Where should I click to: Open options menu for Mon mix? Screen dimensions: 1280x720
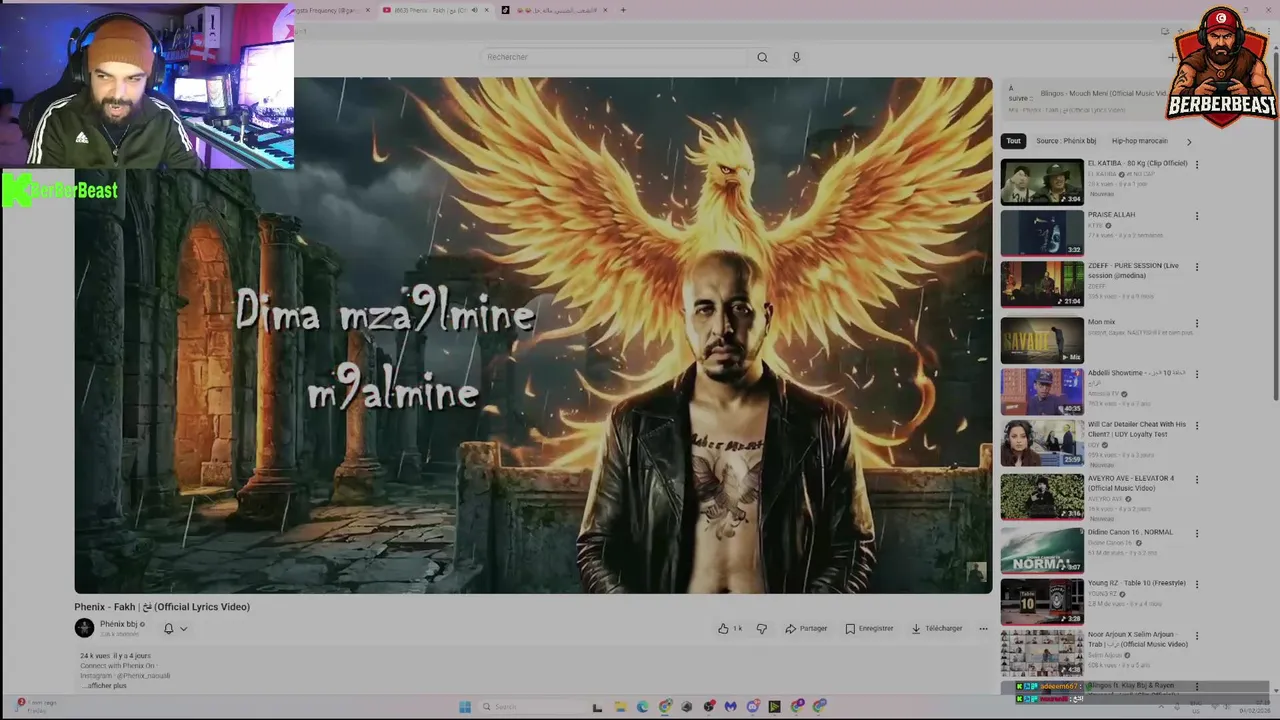pos(1196,323)
